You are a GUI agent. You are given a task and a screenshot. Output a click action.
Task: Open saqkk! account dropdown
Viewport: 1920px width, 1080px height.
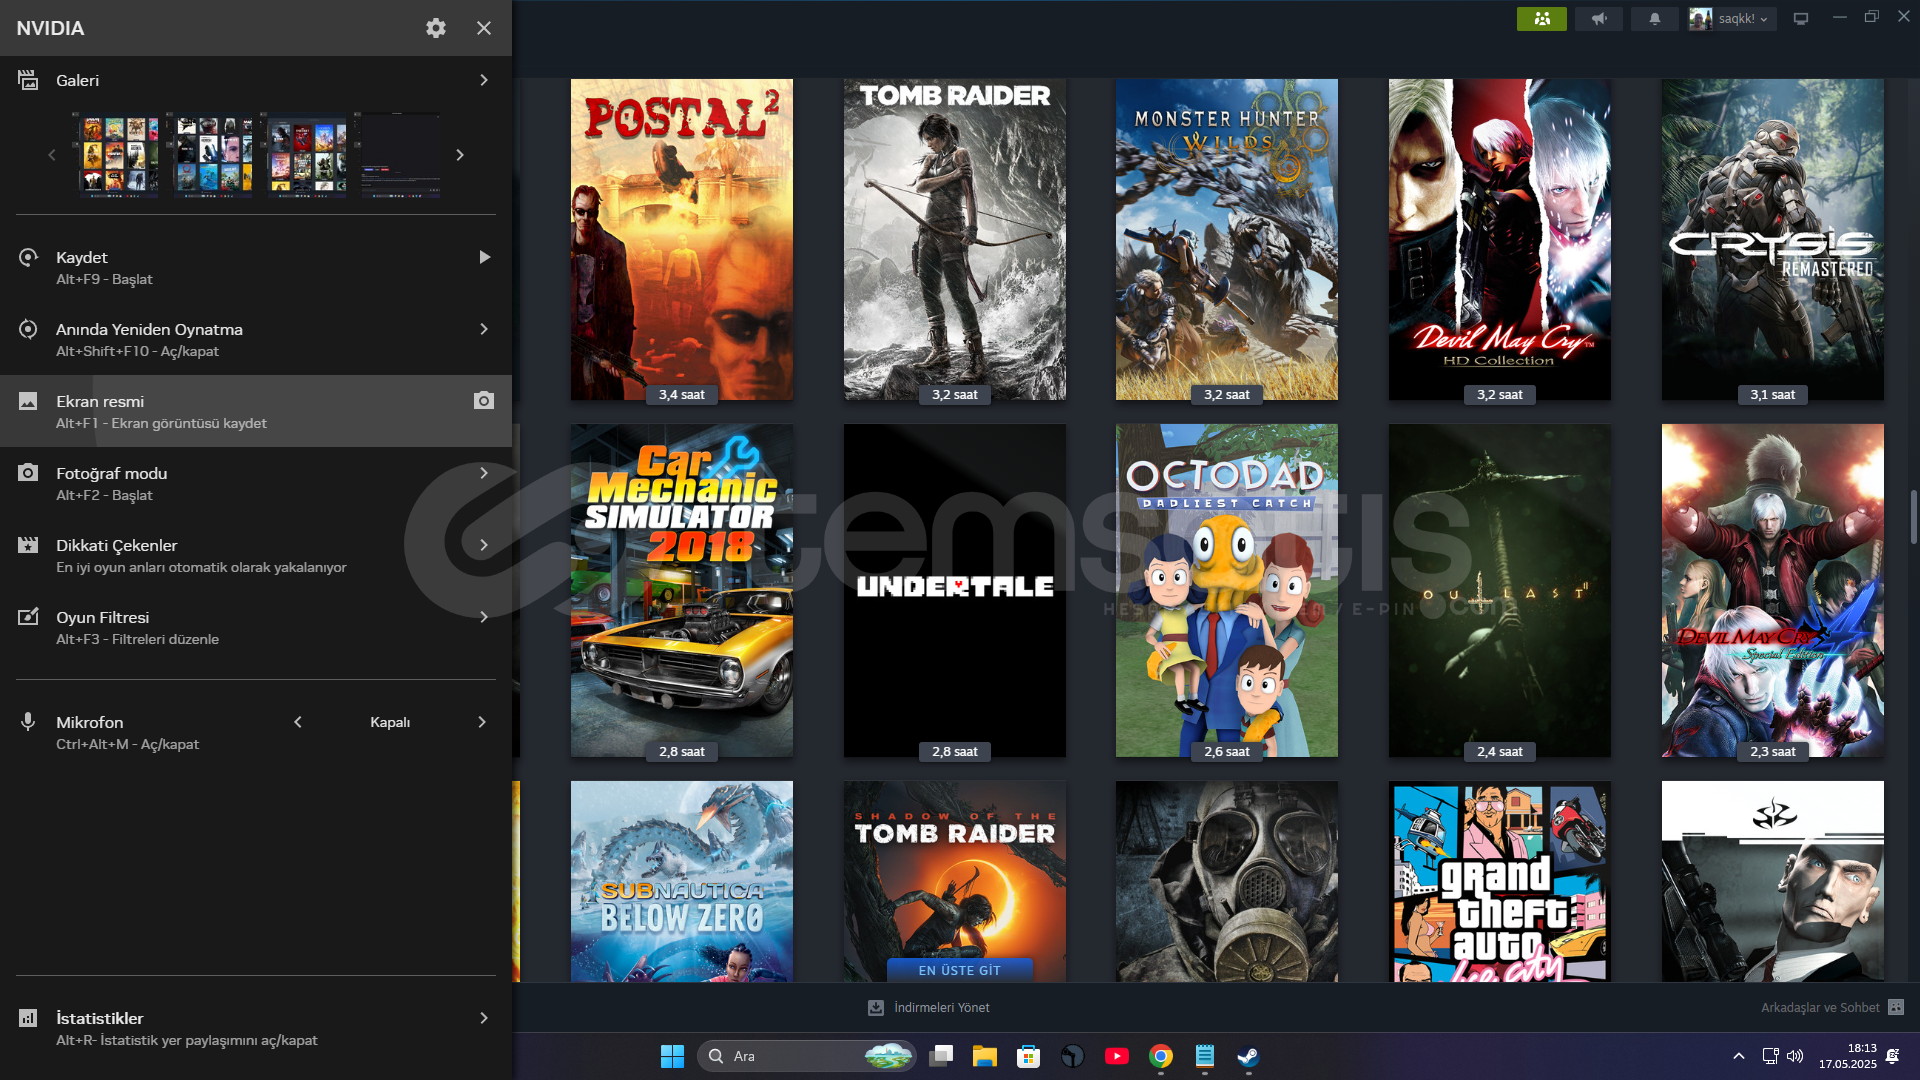click(1732, 19)
